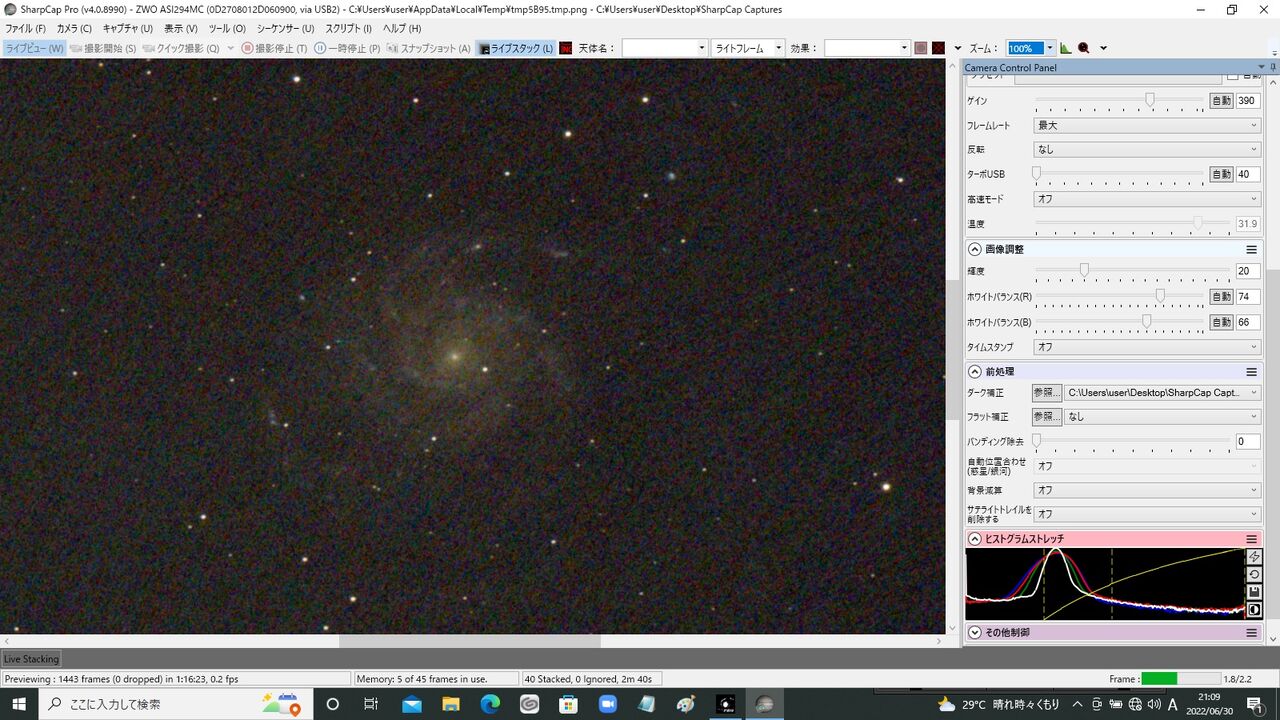
Task: Click the Live Stacking button at the bottom
Action: pyautogui.click(x=31, y=659)
